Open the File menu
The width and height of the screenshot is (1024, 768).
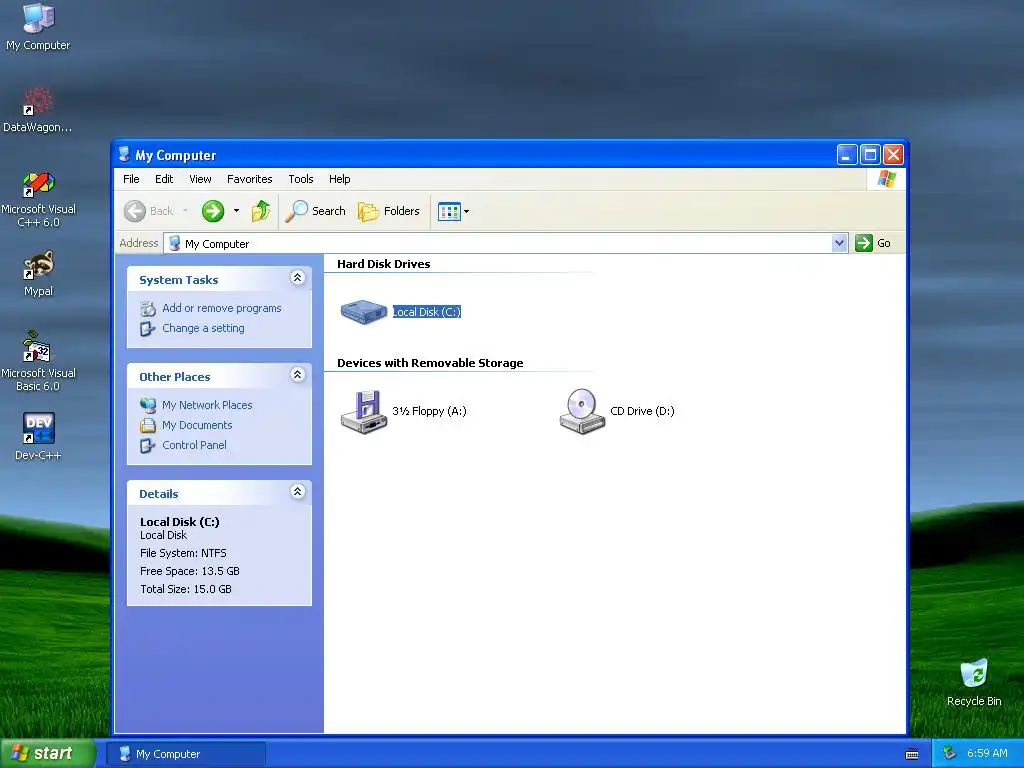point(131,179)
